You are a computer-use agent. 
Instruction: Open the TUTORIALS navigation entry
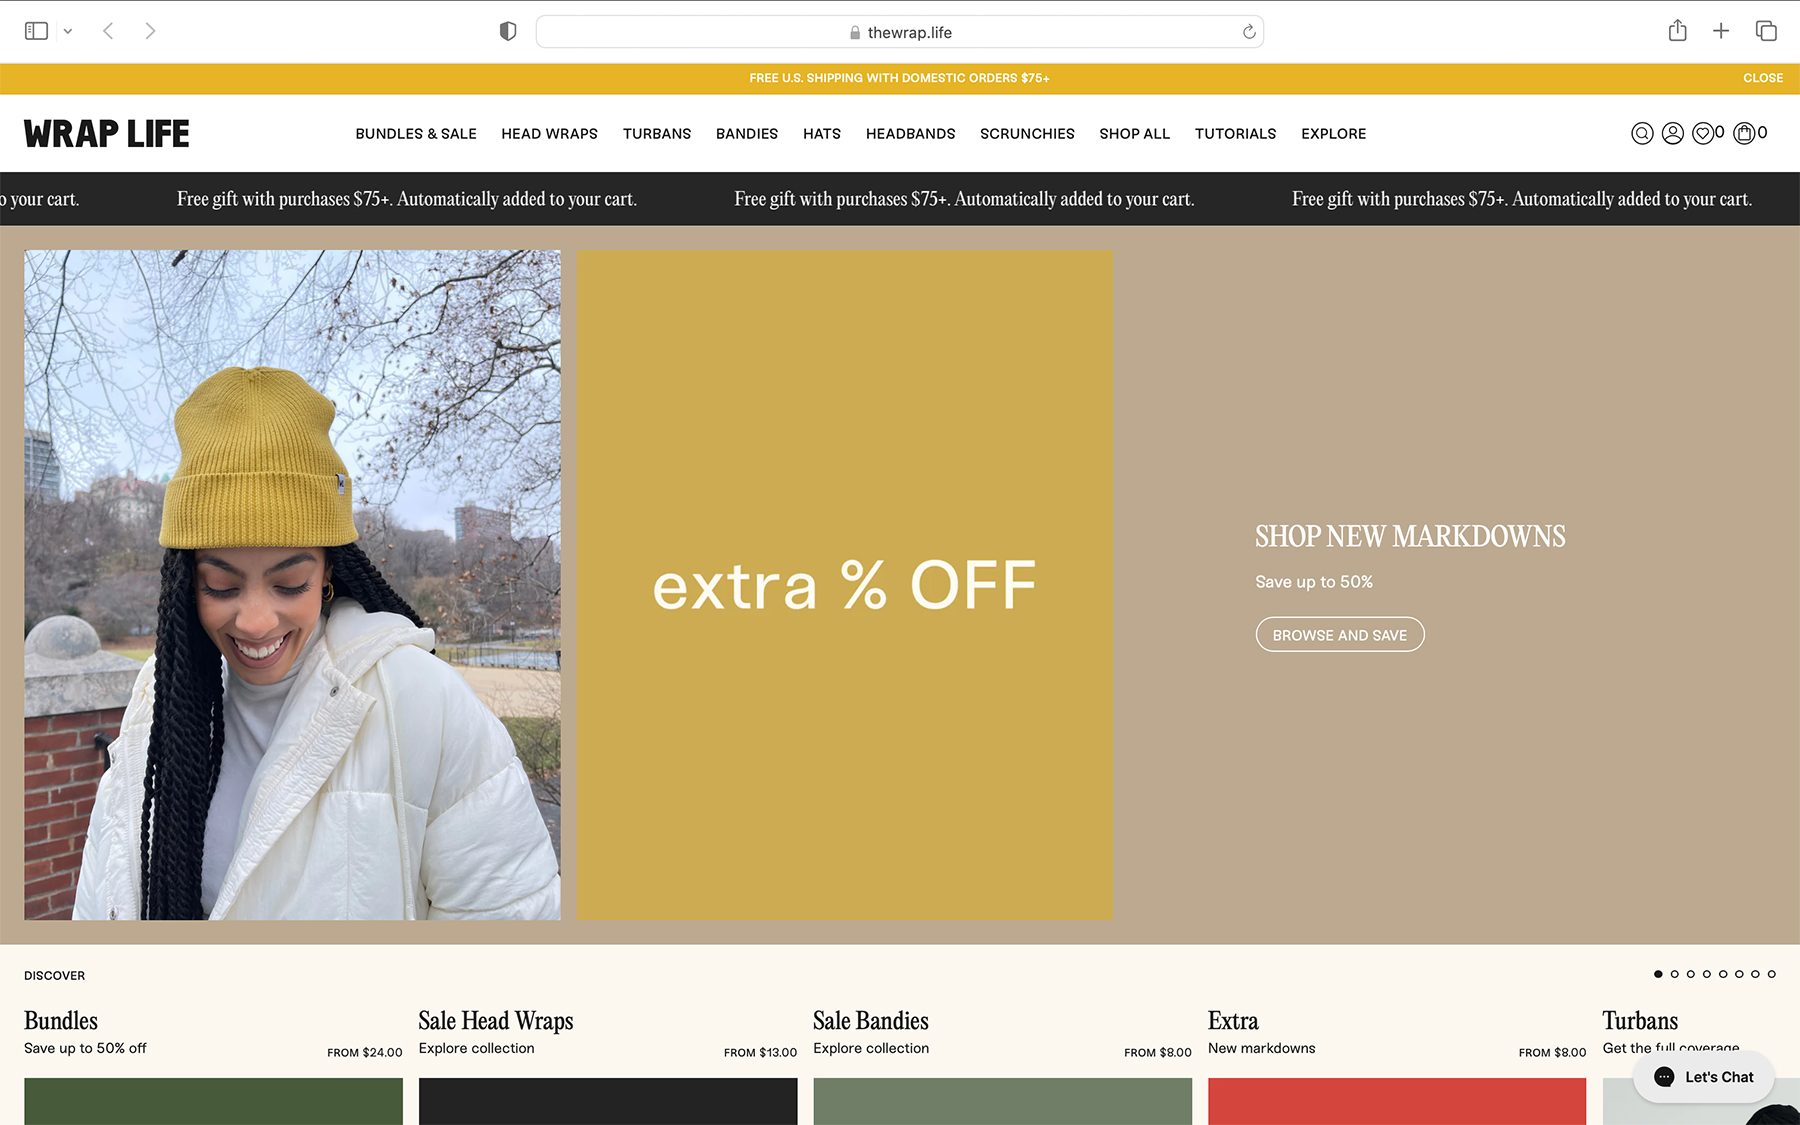point(1235,133)
